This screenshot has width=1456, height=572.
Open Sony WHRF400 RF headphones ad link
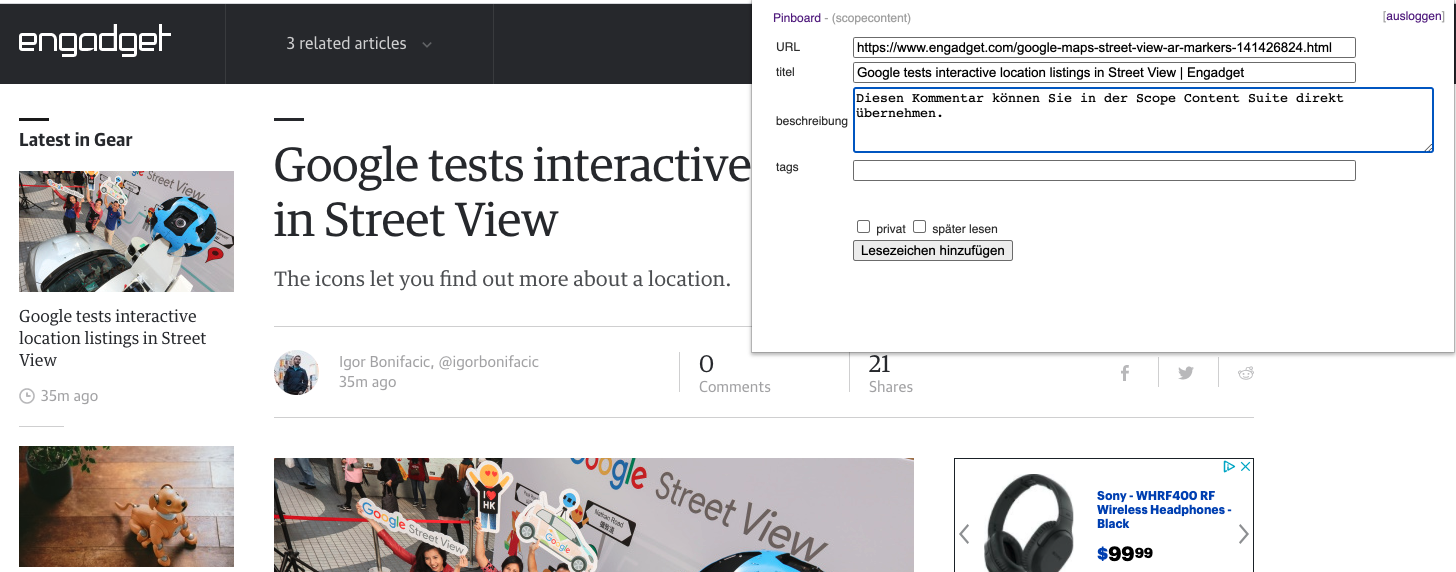[1165, 510]
